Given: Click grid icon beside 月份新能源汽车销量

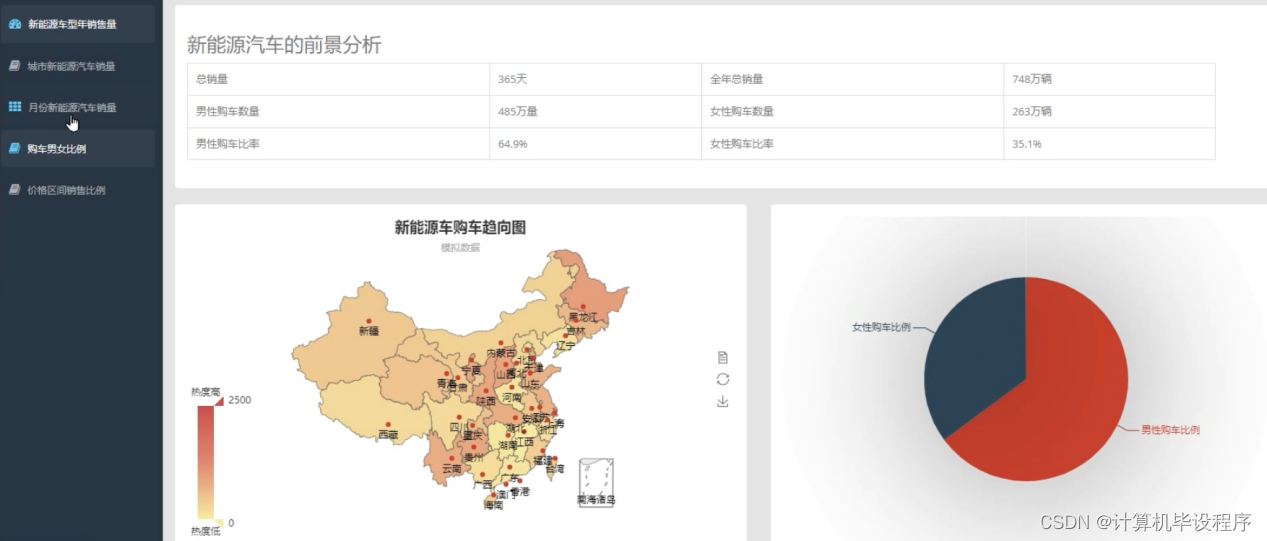Looking at the screenshot, I should (x=14, y=107).
